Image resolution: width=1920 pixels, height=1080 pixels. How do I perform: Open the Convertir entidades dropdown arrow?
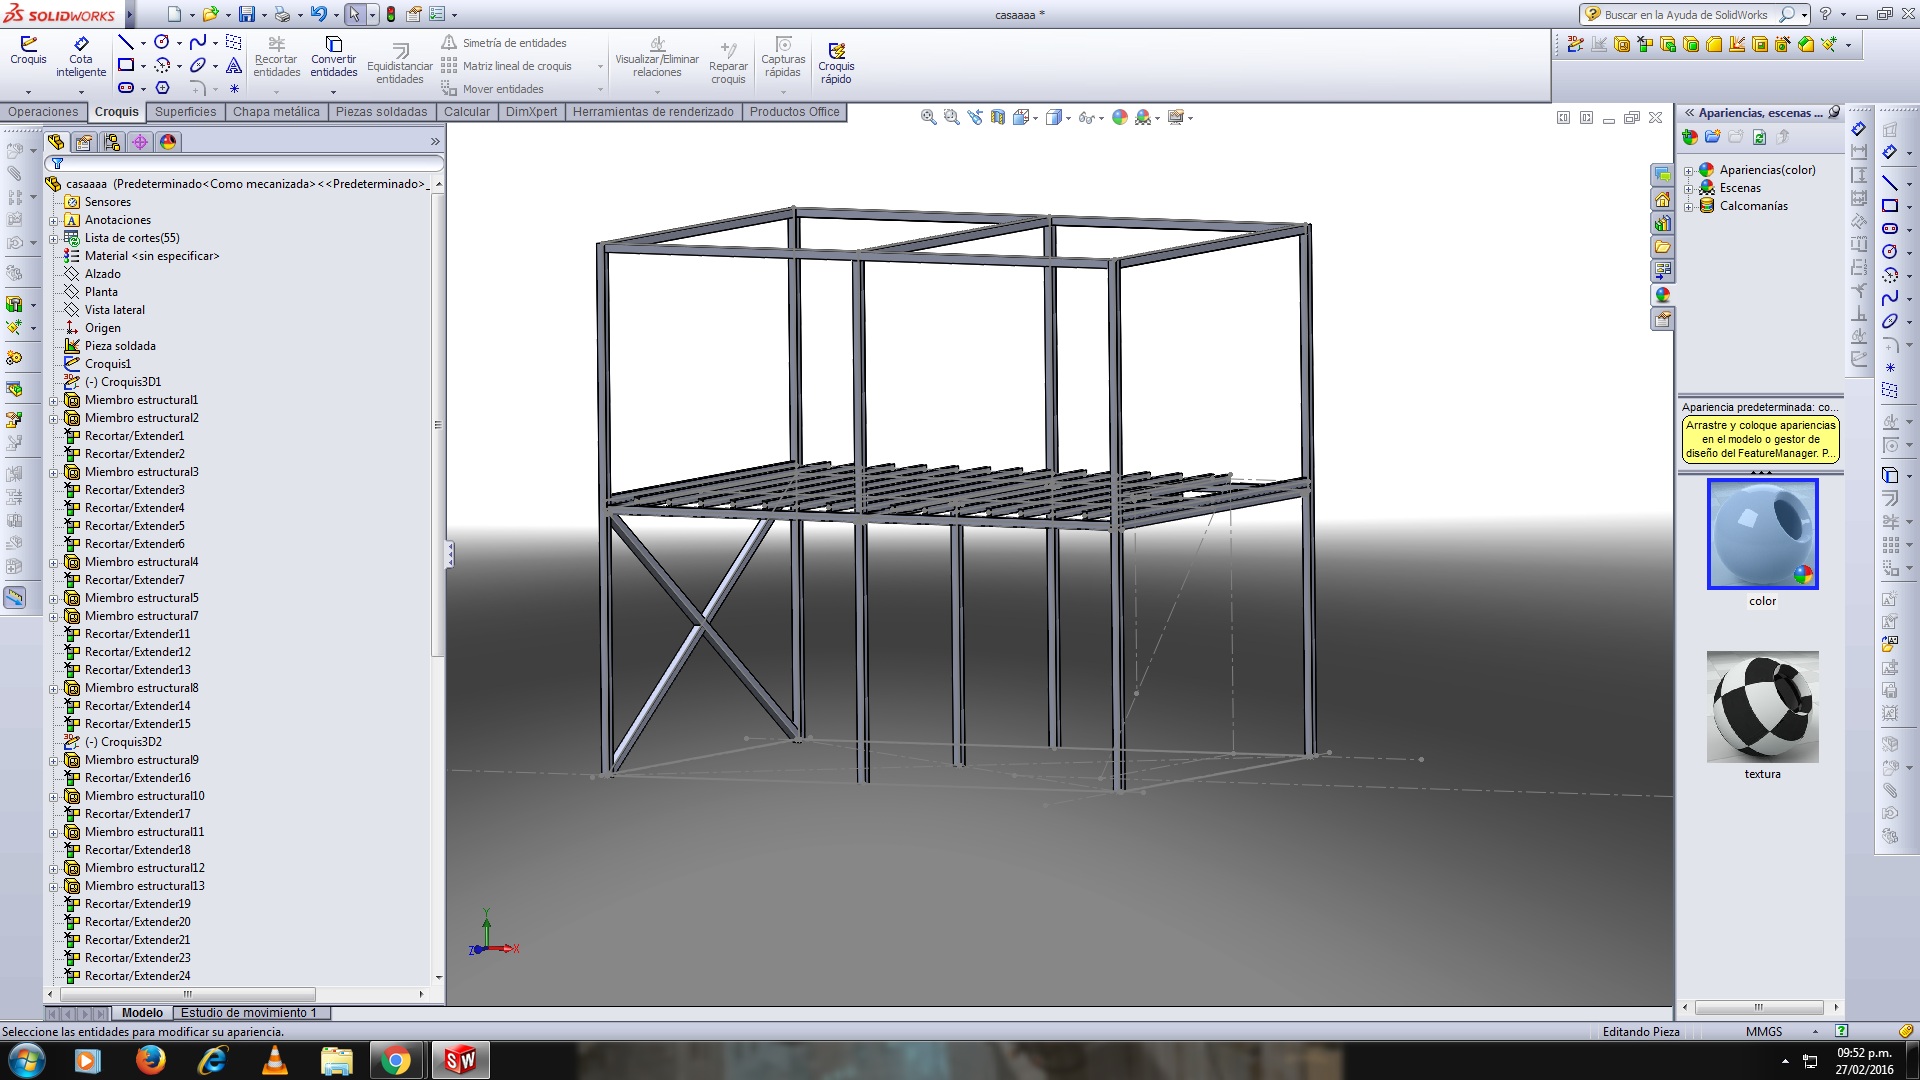click(x=333, y=91)
